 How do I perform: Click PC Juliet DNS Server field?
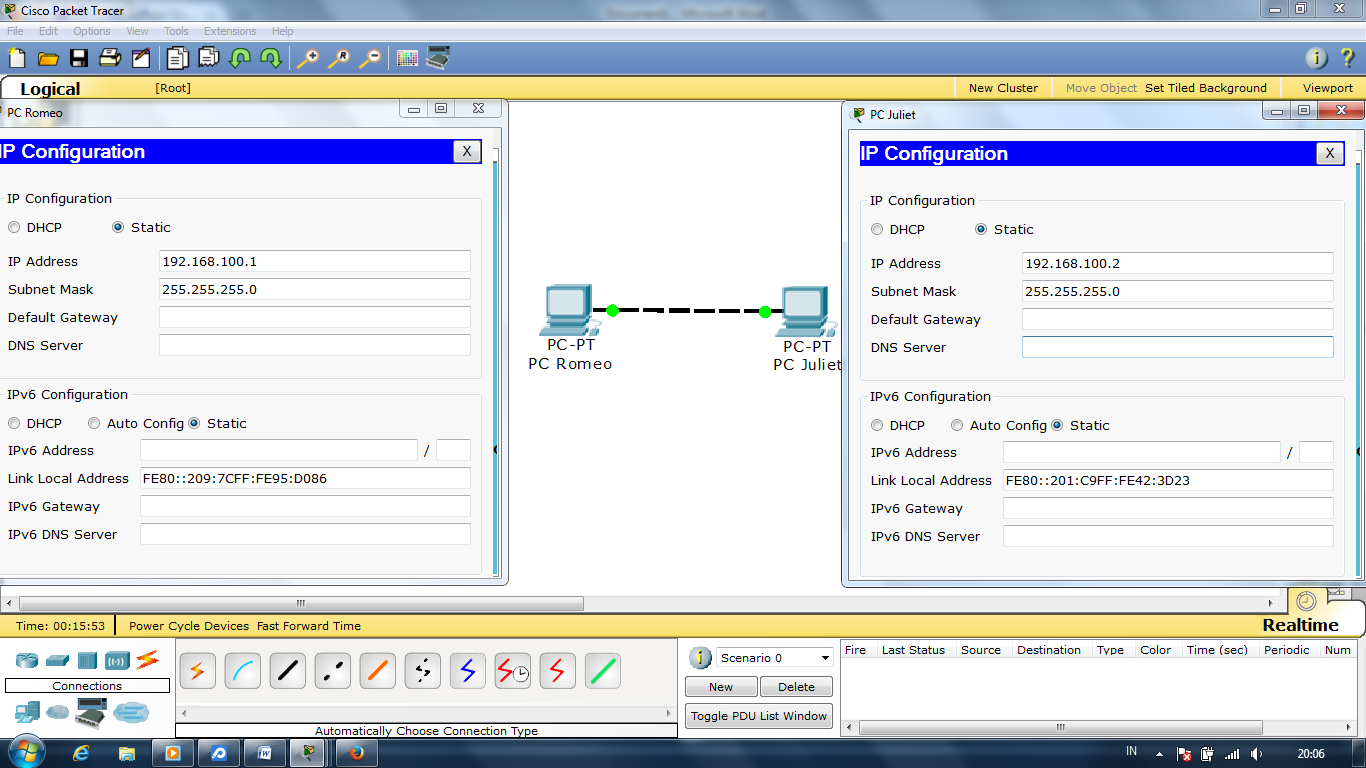coord(1177,347)
